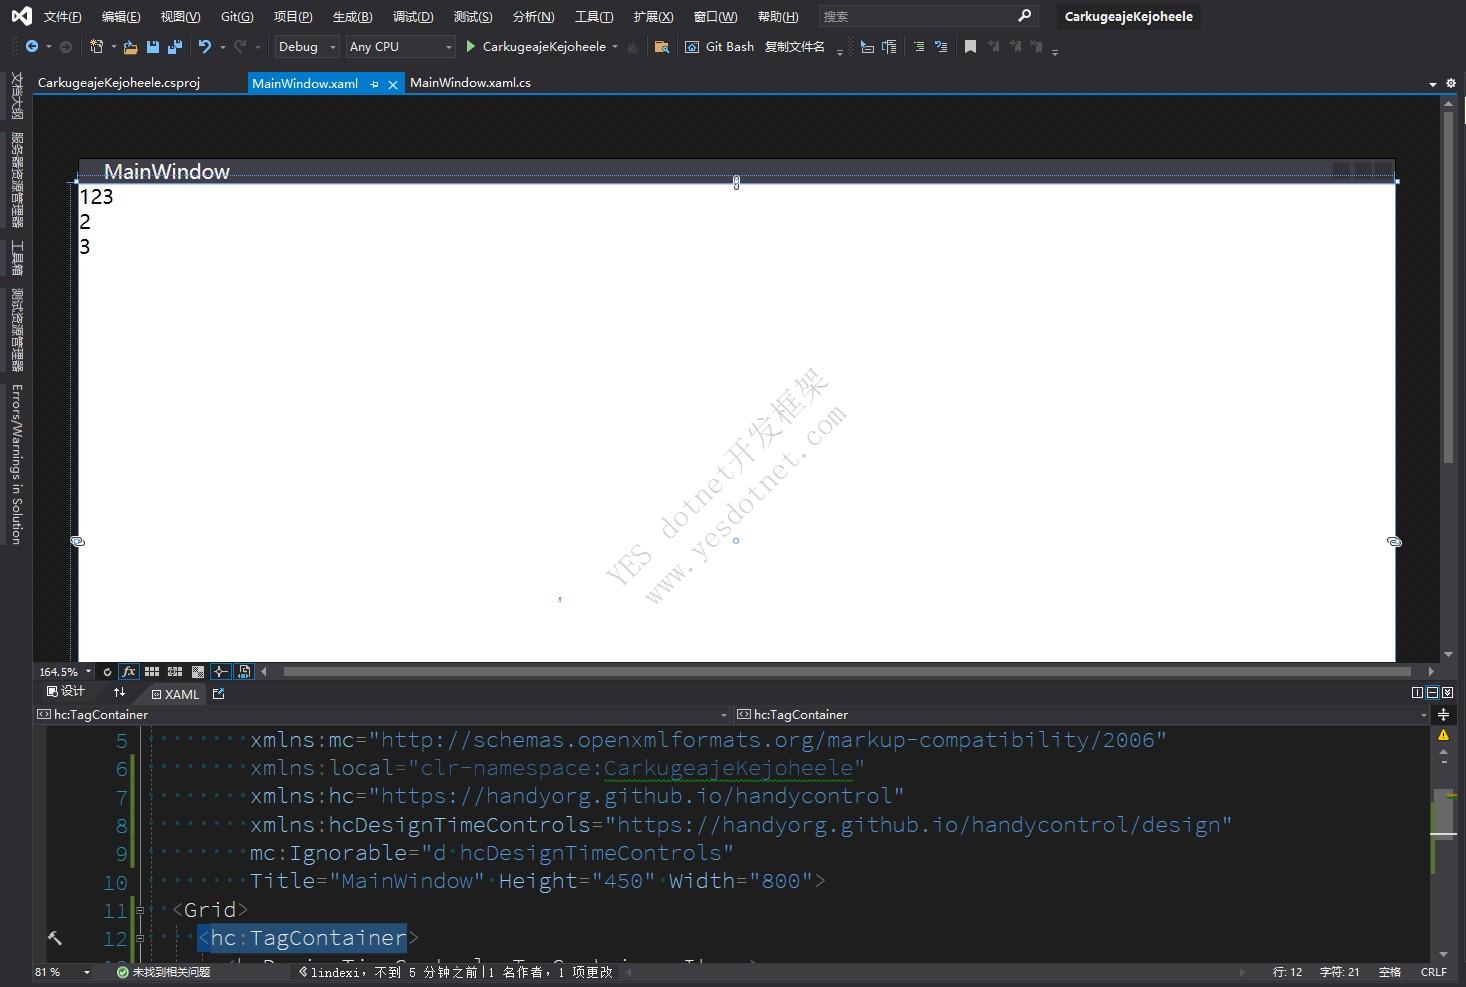Open the 文件(F) menu
The width and height of the screenshot is (1466, 987).
click(x=63, y=17)
